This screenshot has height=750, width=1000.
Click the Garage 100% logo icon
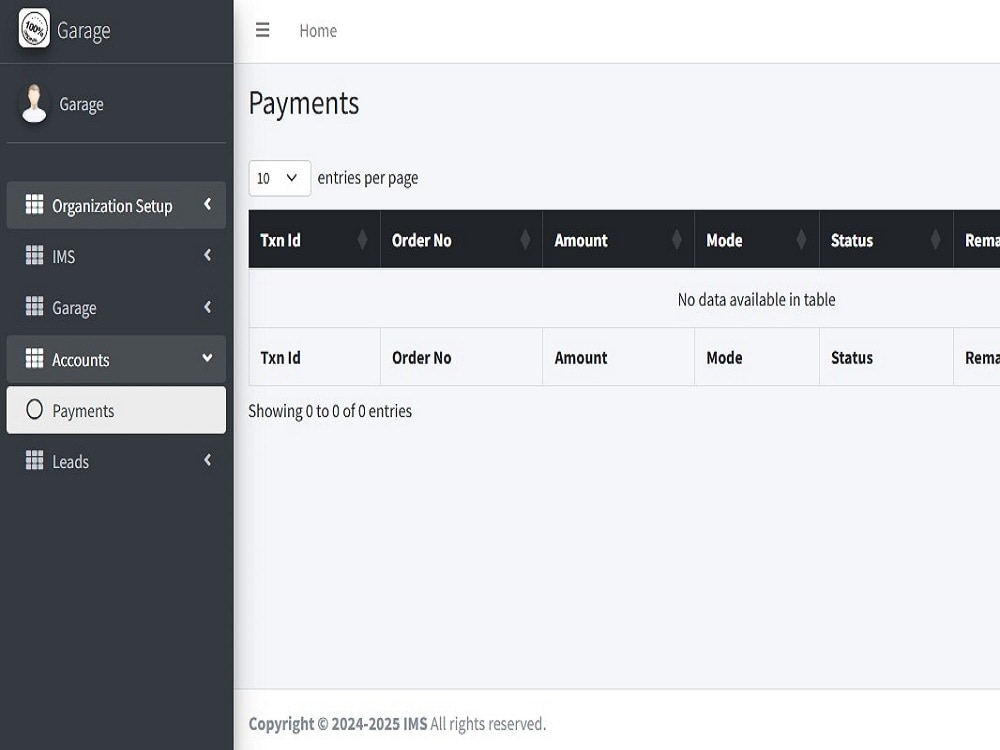point(34,28)
